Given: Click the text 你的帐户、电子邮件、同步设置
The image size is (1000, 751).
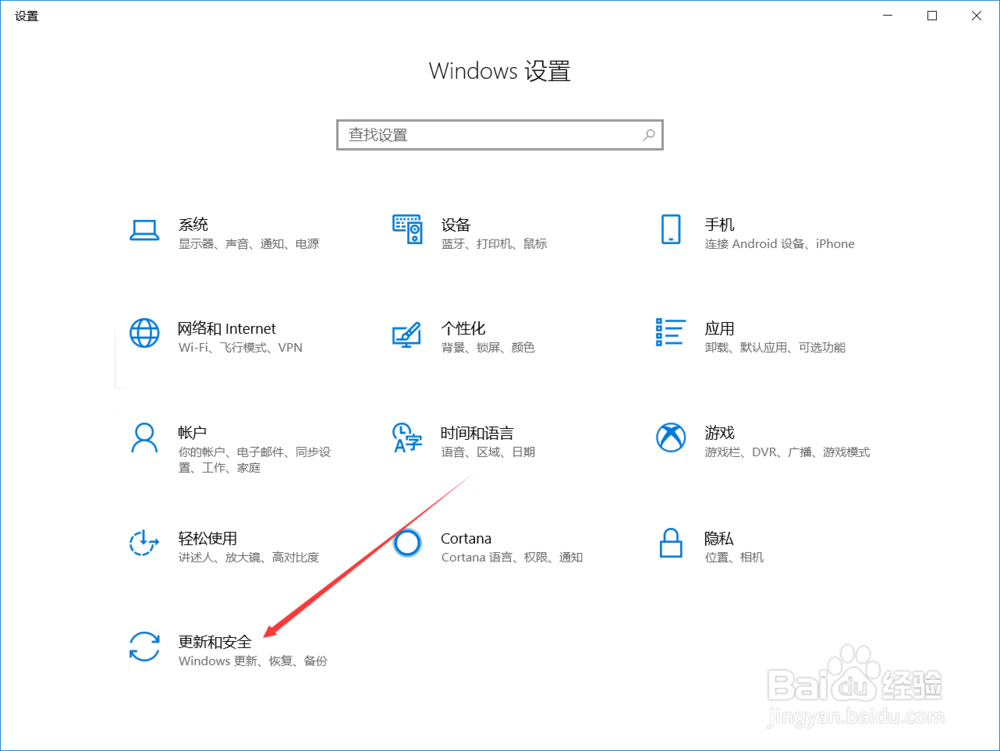Looking at the screenshot, I should pos(254,460).
